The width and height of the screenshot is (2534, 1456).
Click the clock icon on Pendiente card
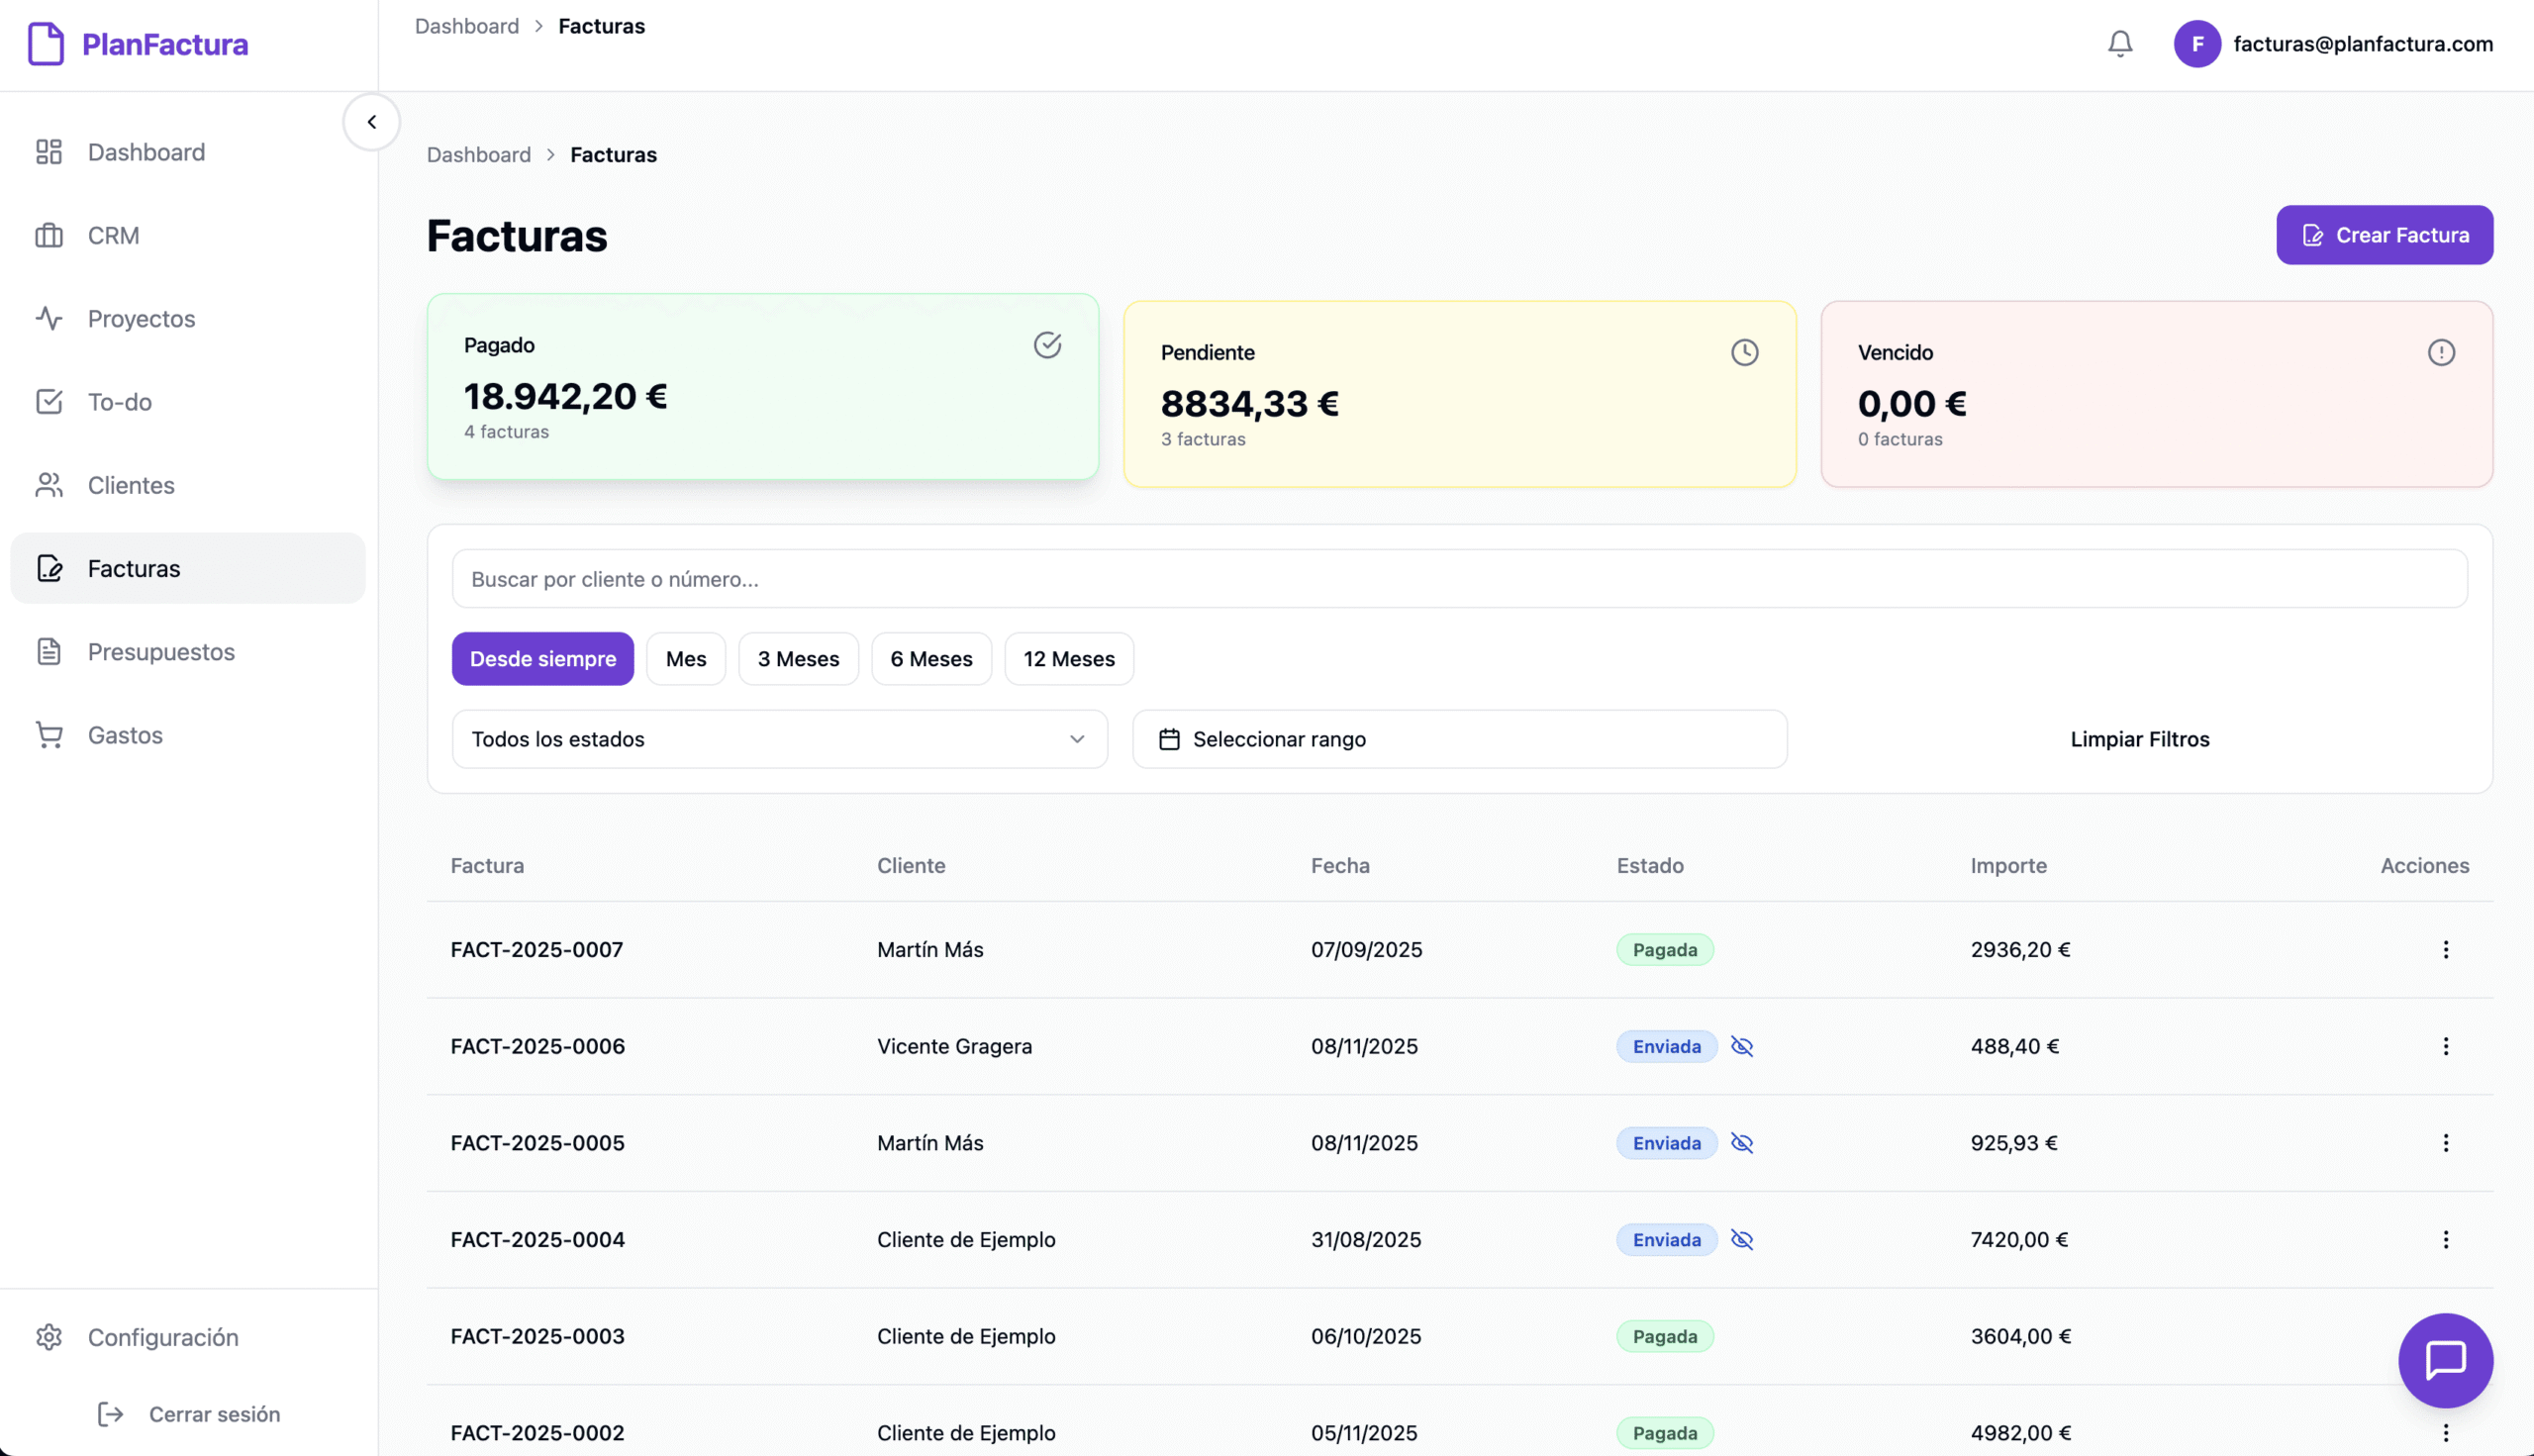[1744, 352]
